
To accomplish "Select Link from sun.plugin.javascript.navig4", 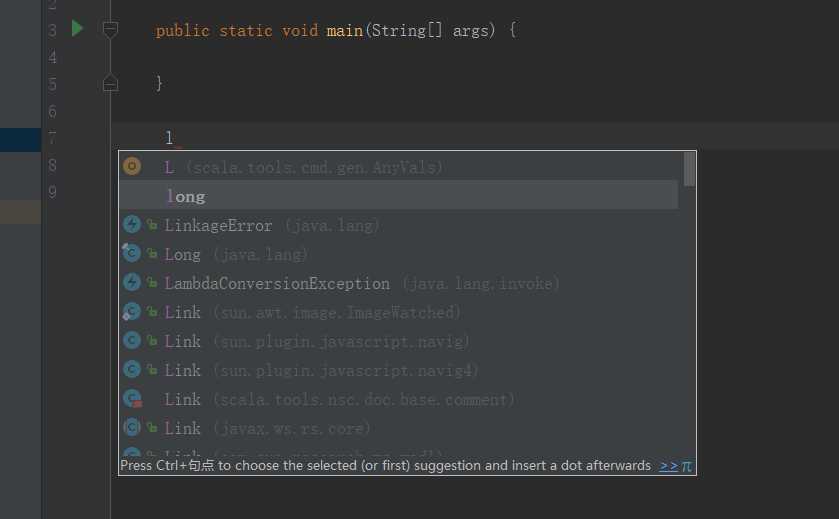I will [x=183, y=370].
